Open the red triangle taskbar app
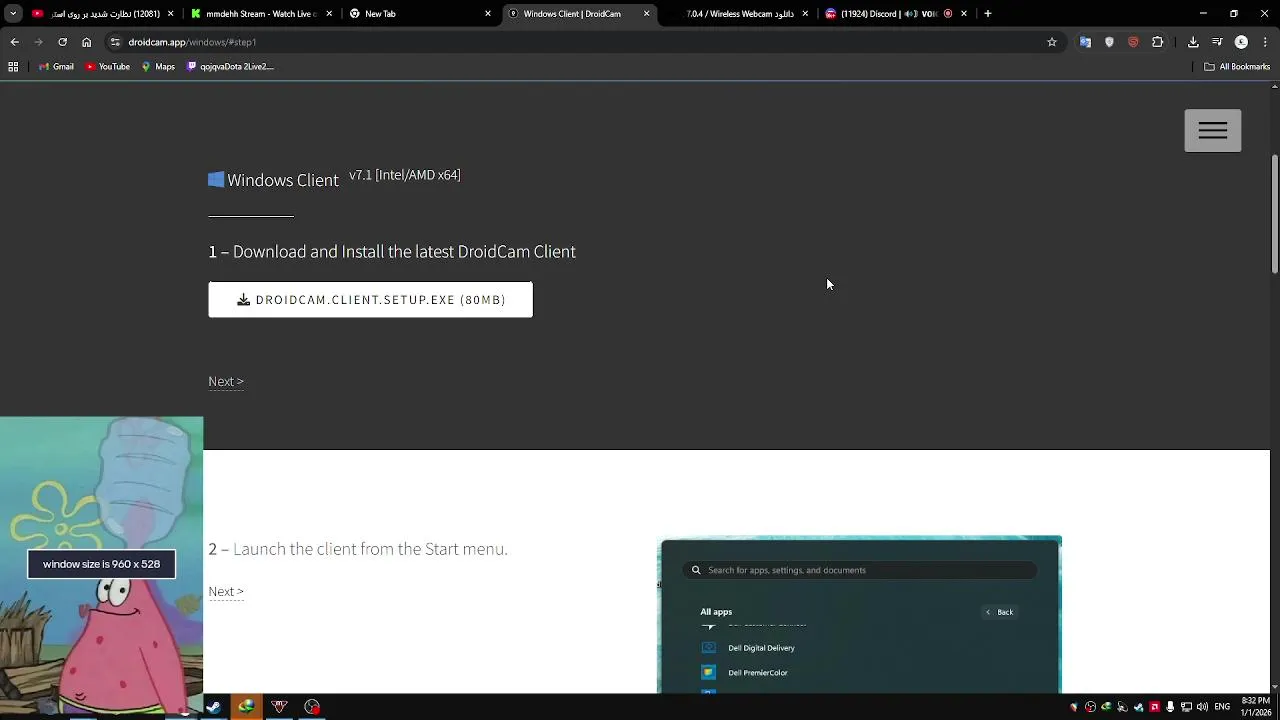1280x720 pixels. point(279,707)
